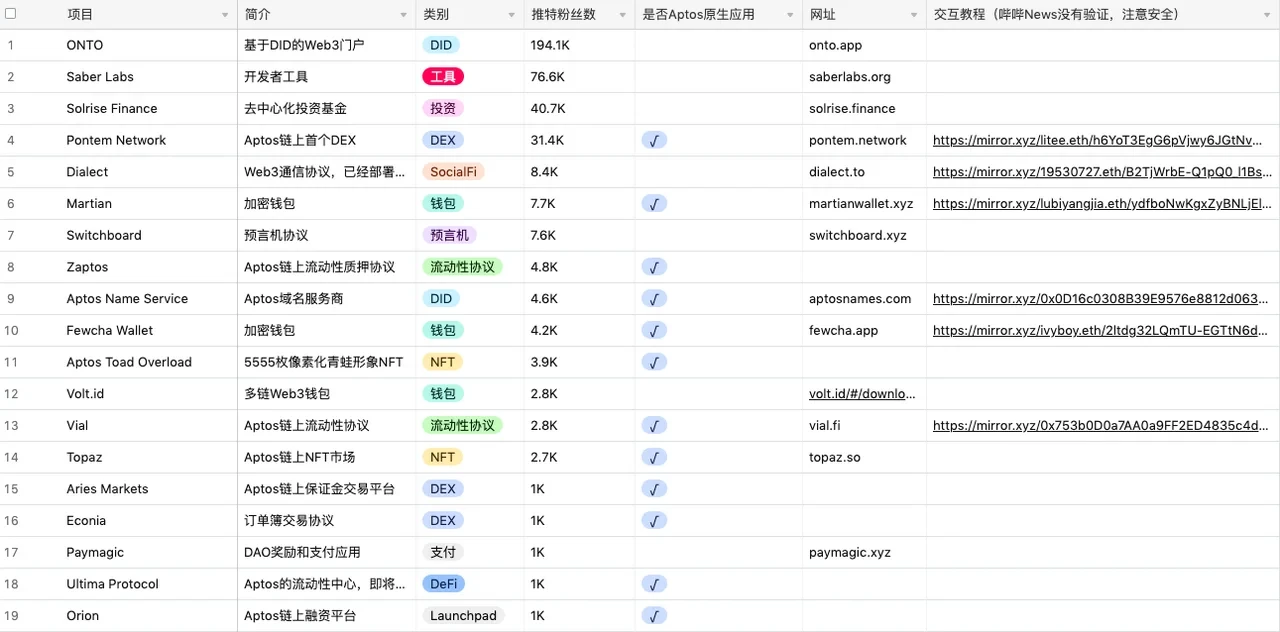Open the volt.id download link

tap(861, 394)
